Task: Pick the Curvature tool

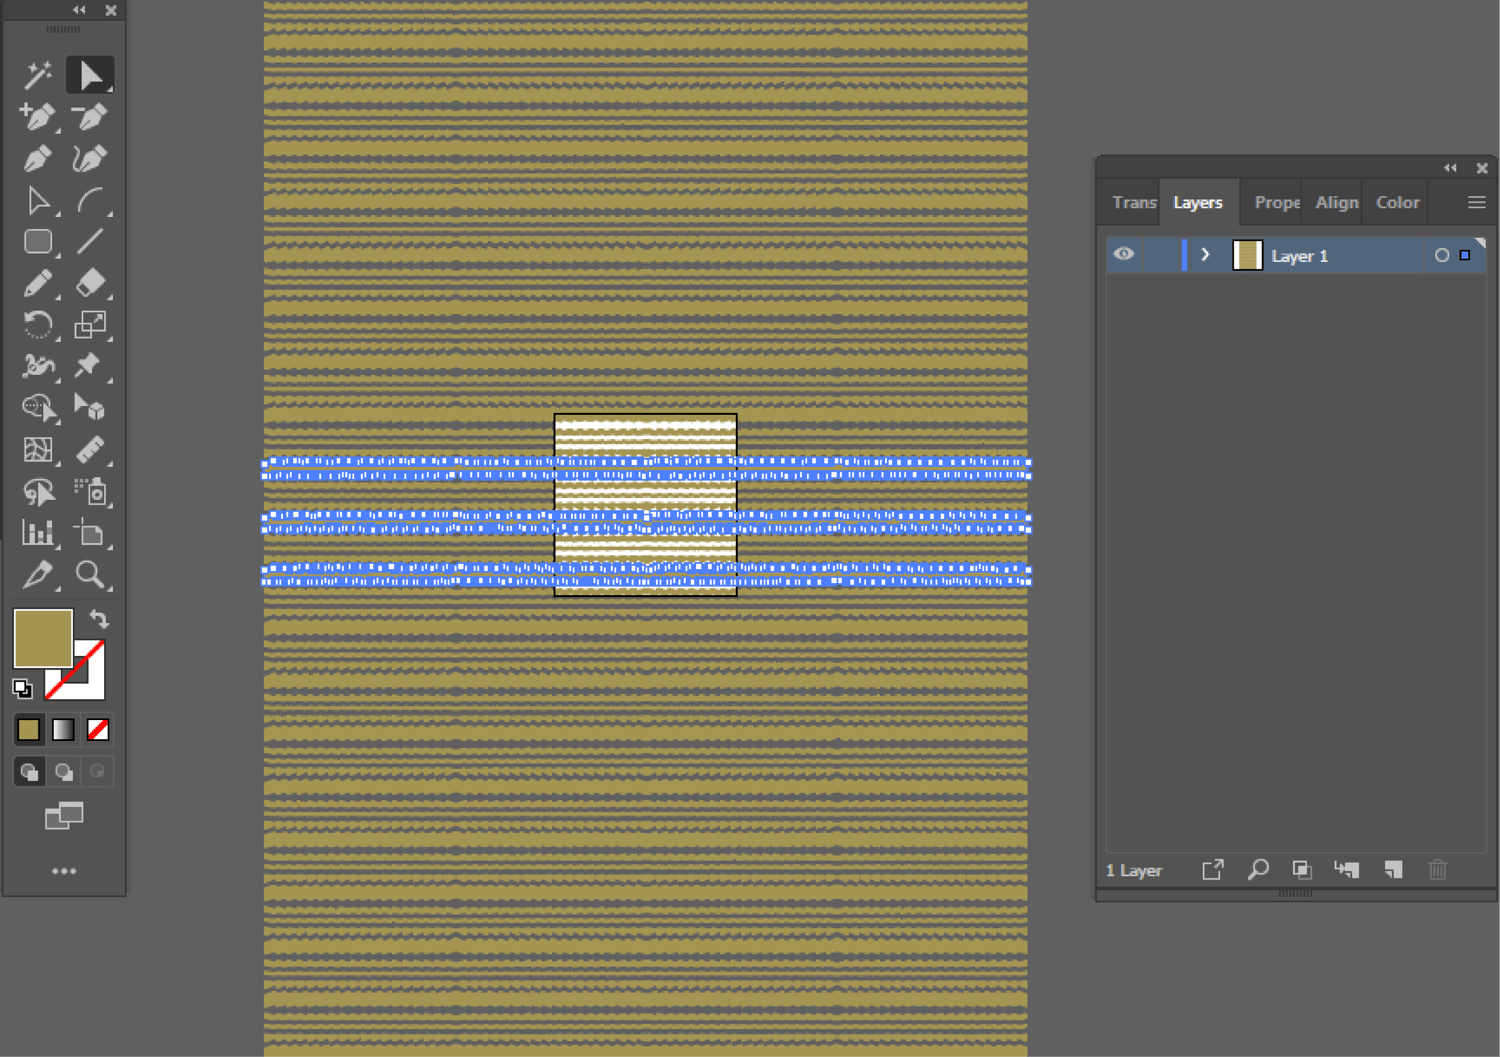Action: (x=90, y=159)
